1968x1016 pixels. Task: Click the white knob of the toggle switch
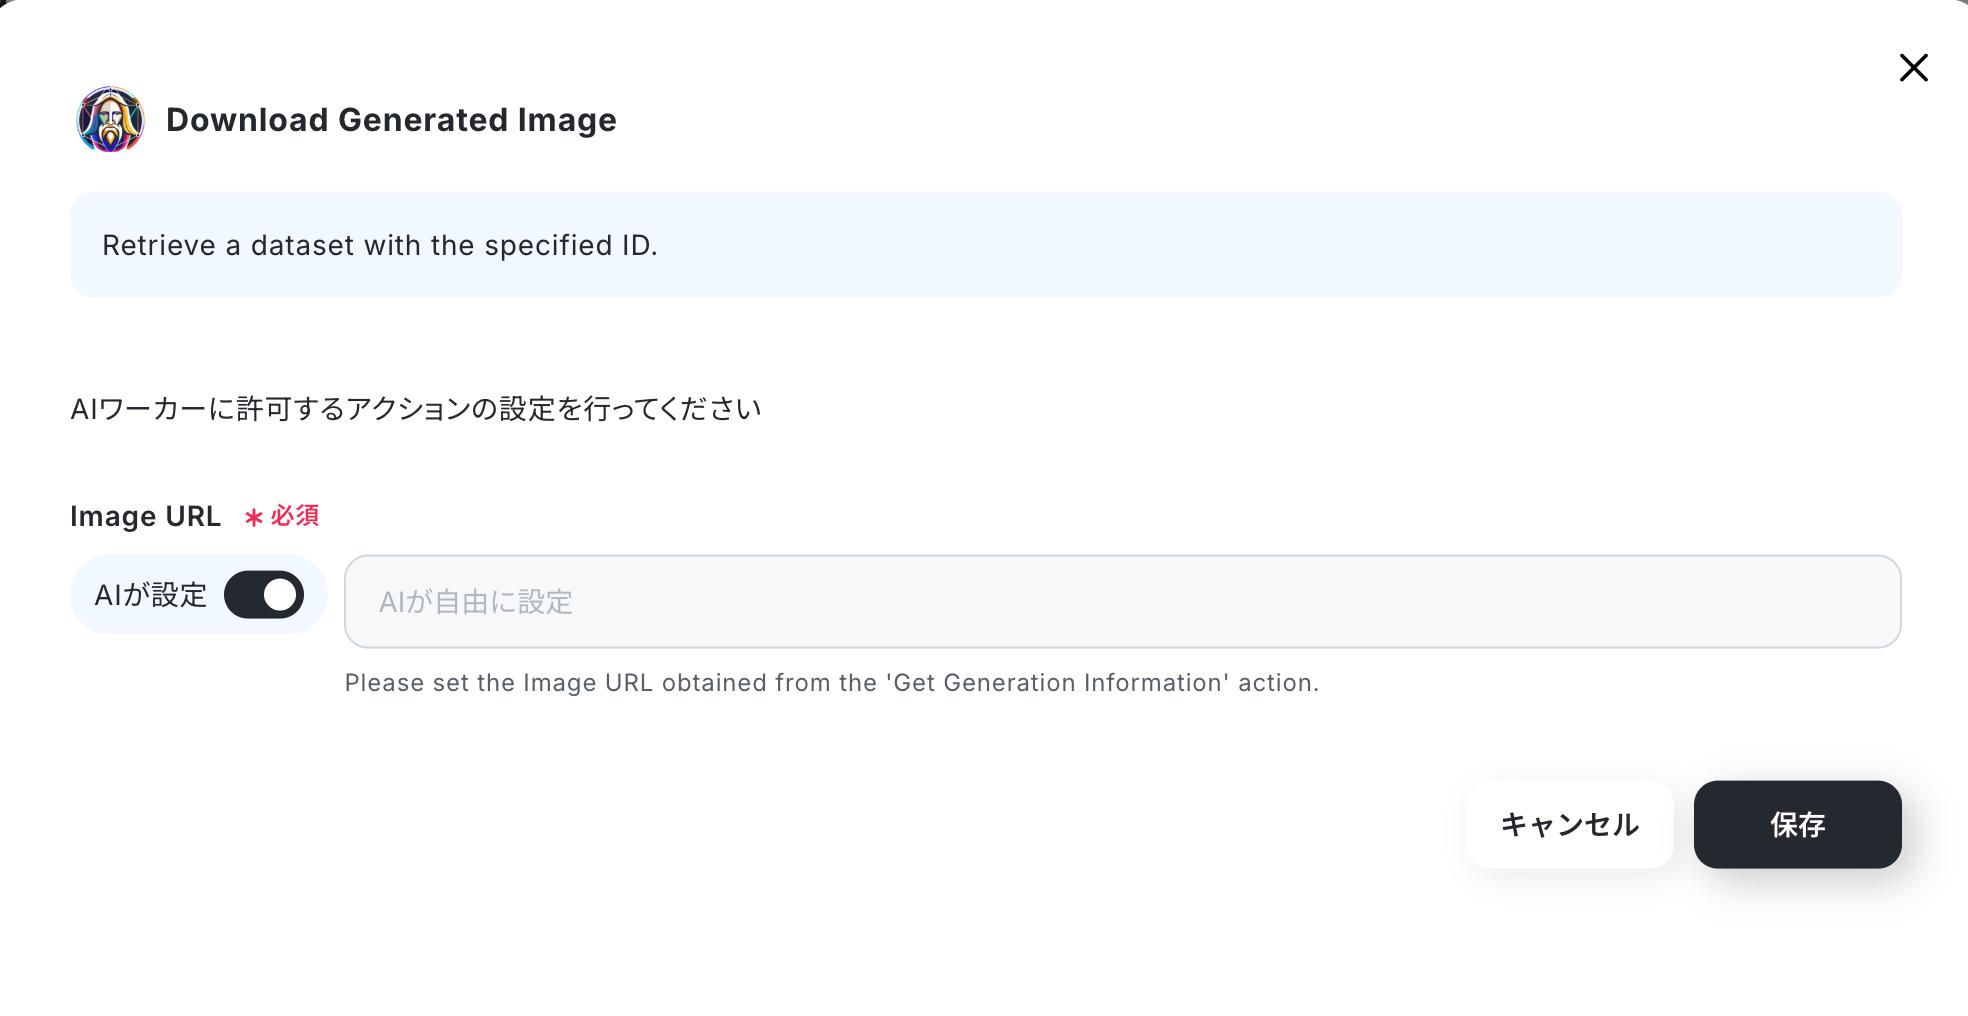[x=280, y=595]
